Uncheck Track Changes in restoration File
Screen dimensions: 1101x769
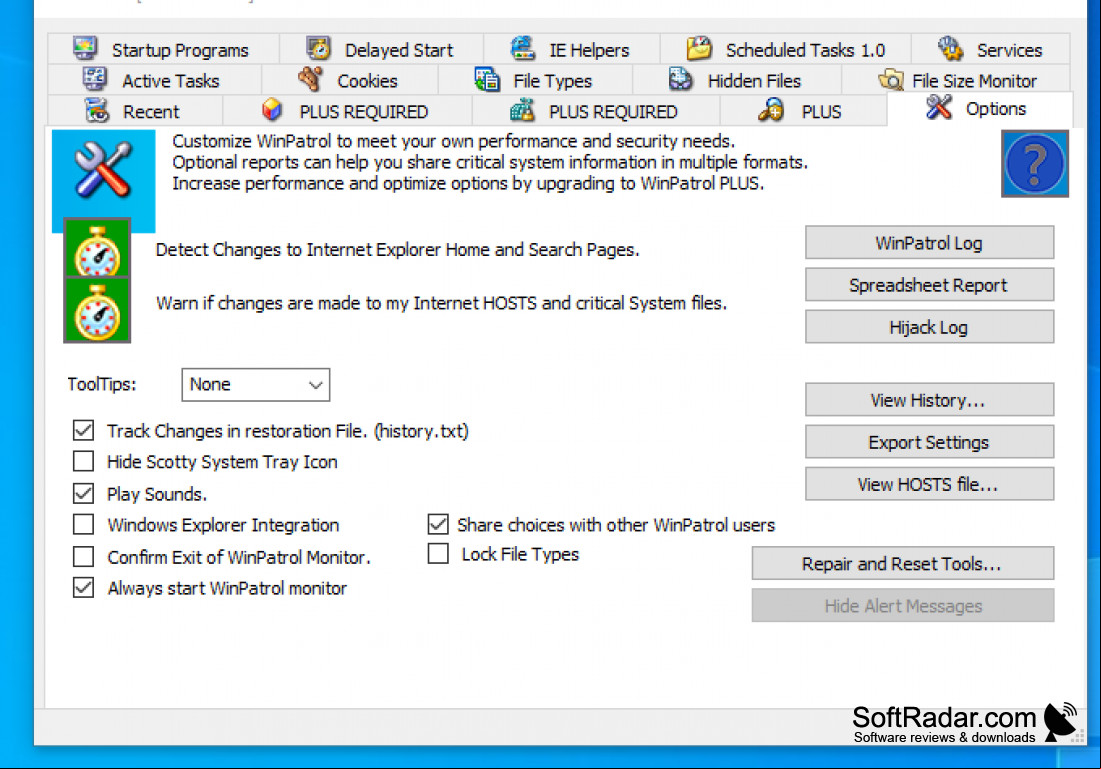(84, 430)
